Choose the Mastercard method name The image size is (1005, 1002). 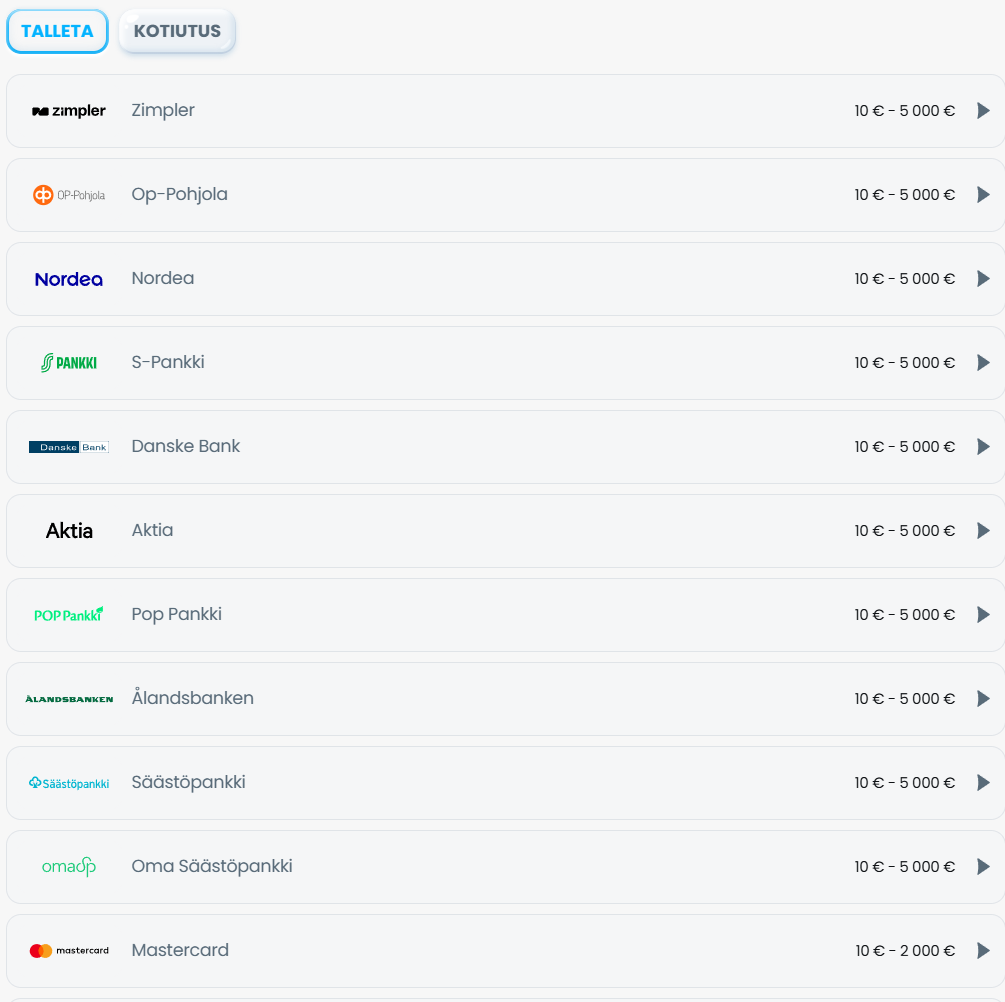coord(180,950)
